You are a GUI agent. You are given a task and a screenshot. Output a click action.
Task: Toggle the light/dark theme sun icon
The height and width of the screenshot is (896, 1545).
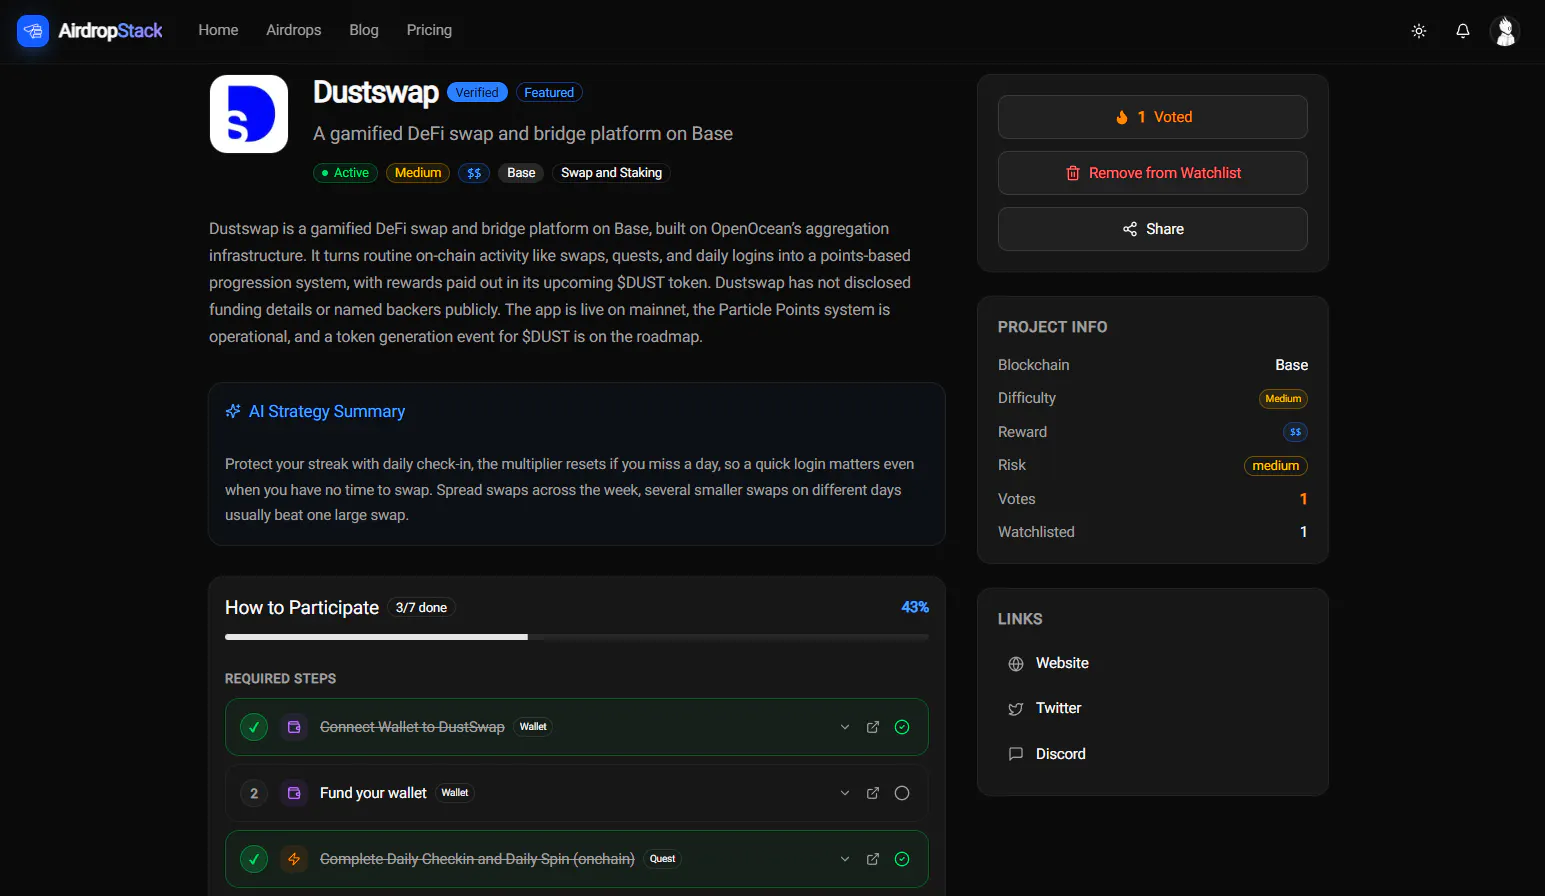click(x=1419, y=31)
